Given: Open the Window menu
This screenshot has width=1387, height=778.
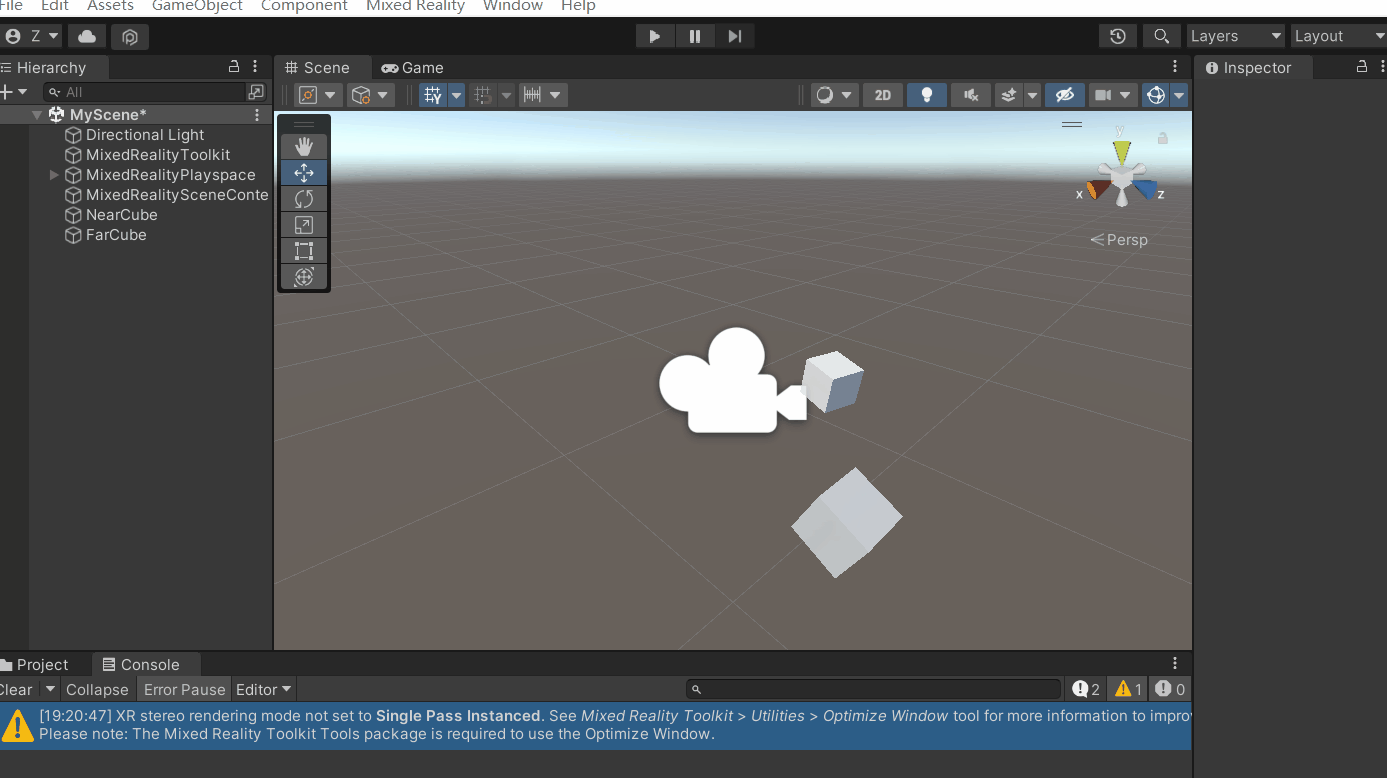Looking at the screenshot, I should (x=513, y=6).
